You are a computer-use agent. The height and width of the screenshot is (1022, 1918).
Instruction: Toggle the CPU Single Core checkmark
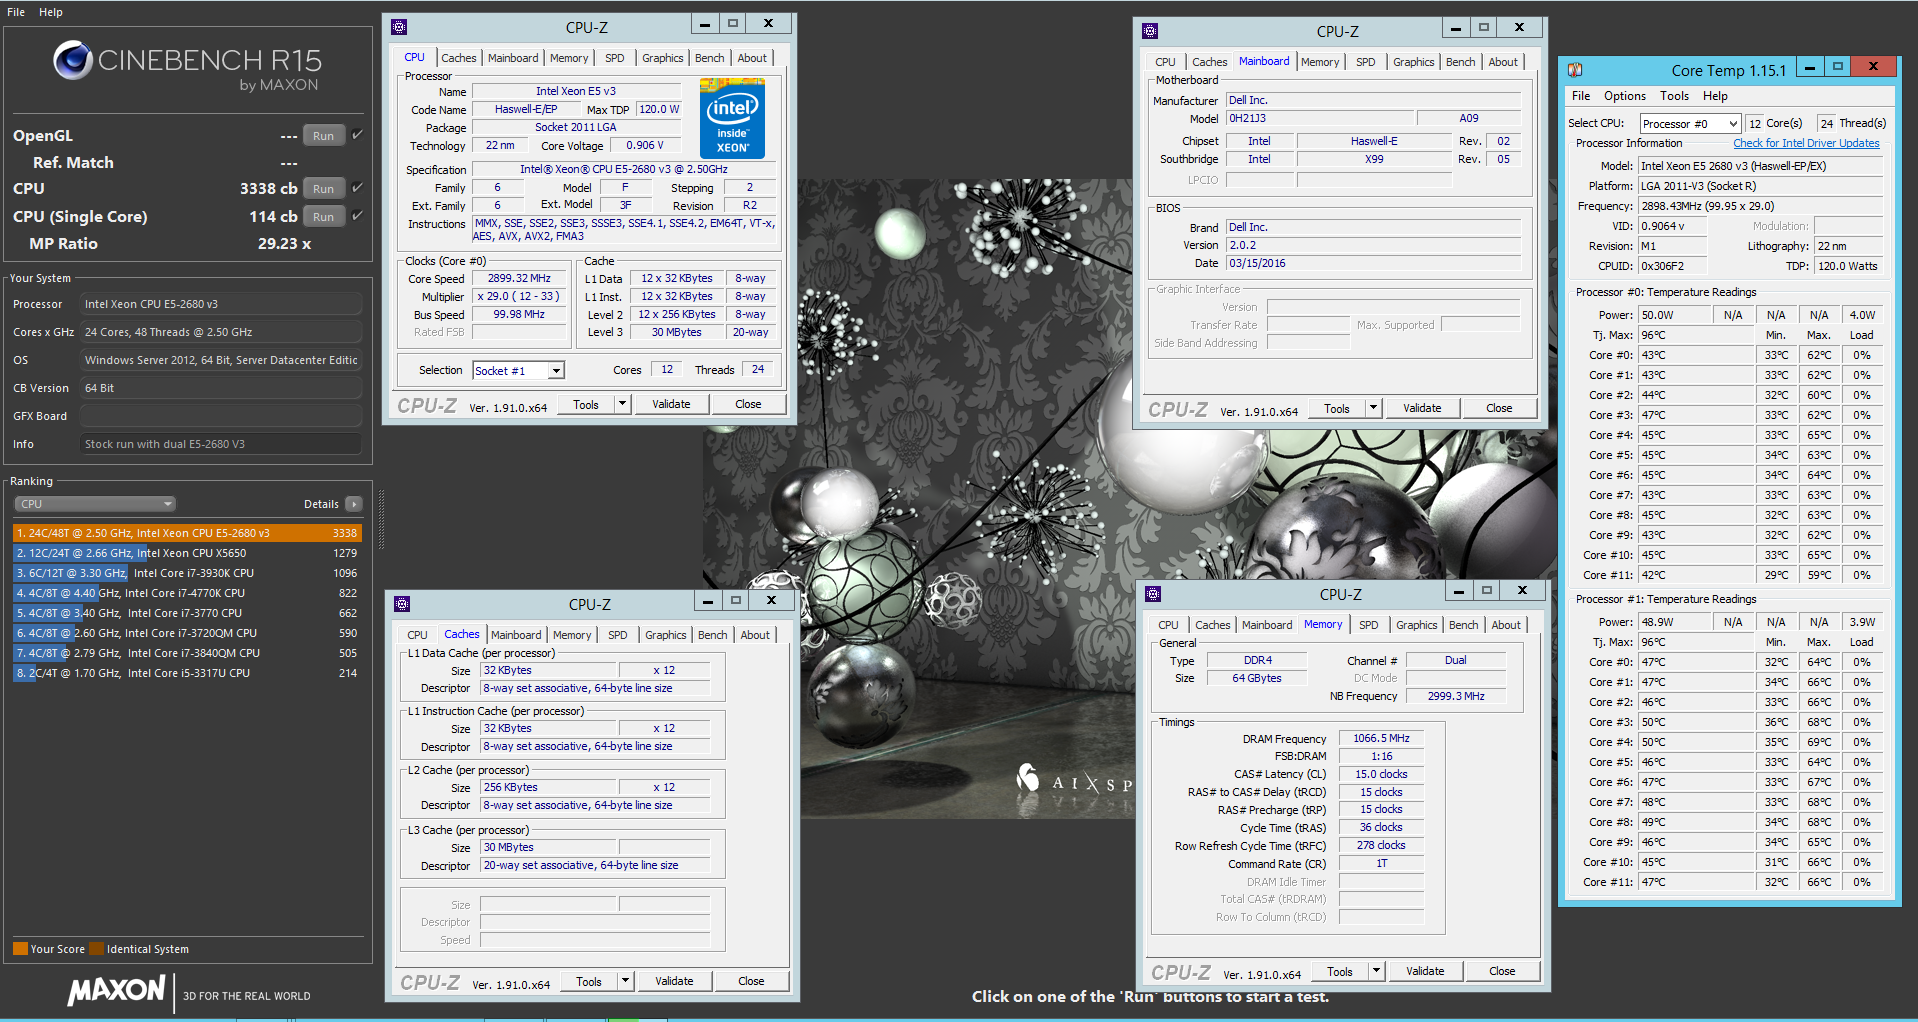(357, 216)
